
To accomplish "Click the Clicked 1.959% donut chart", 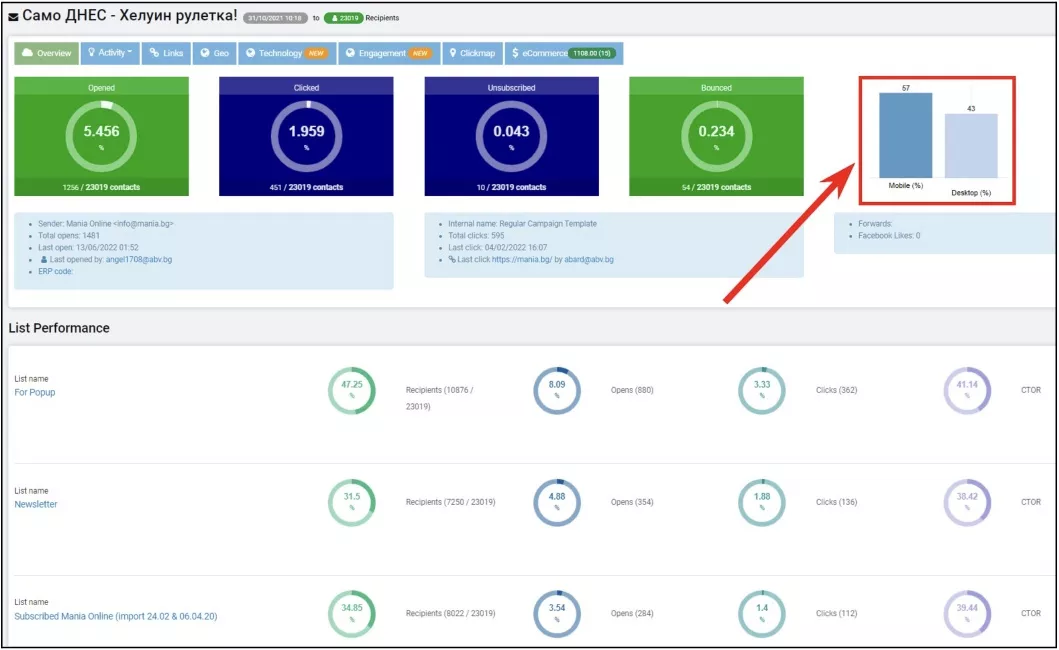I will pyautogui.click(x=307, y=136).
